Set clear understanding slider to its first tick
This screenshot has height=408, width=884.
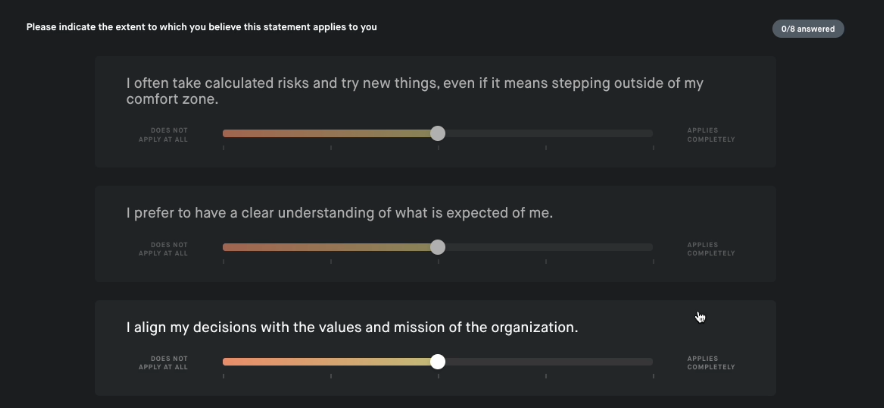[x=224, y=247]
